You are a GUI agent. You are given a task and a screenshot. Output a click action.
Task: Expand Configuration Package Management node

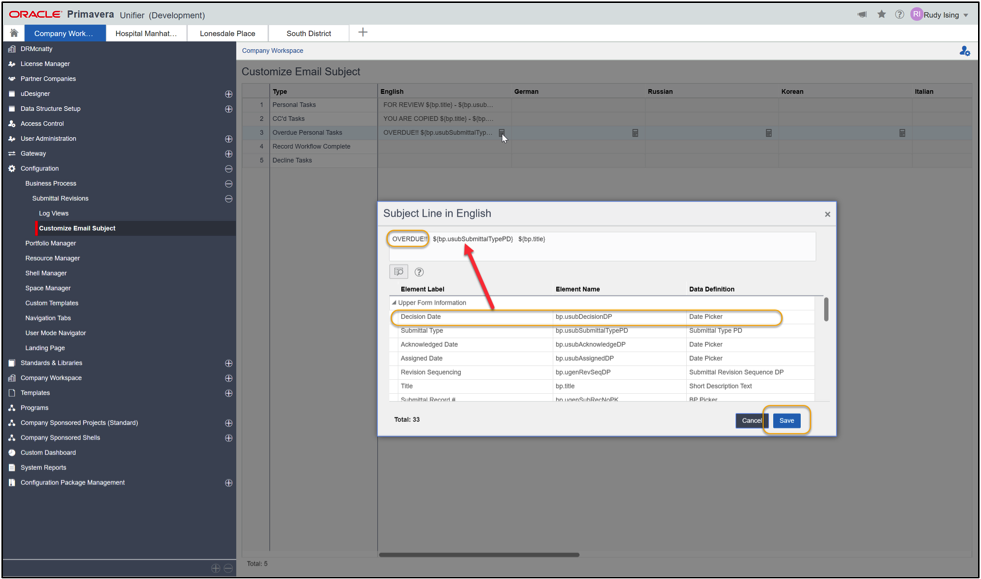(x=228, y=483)
